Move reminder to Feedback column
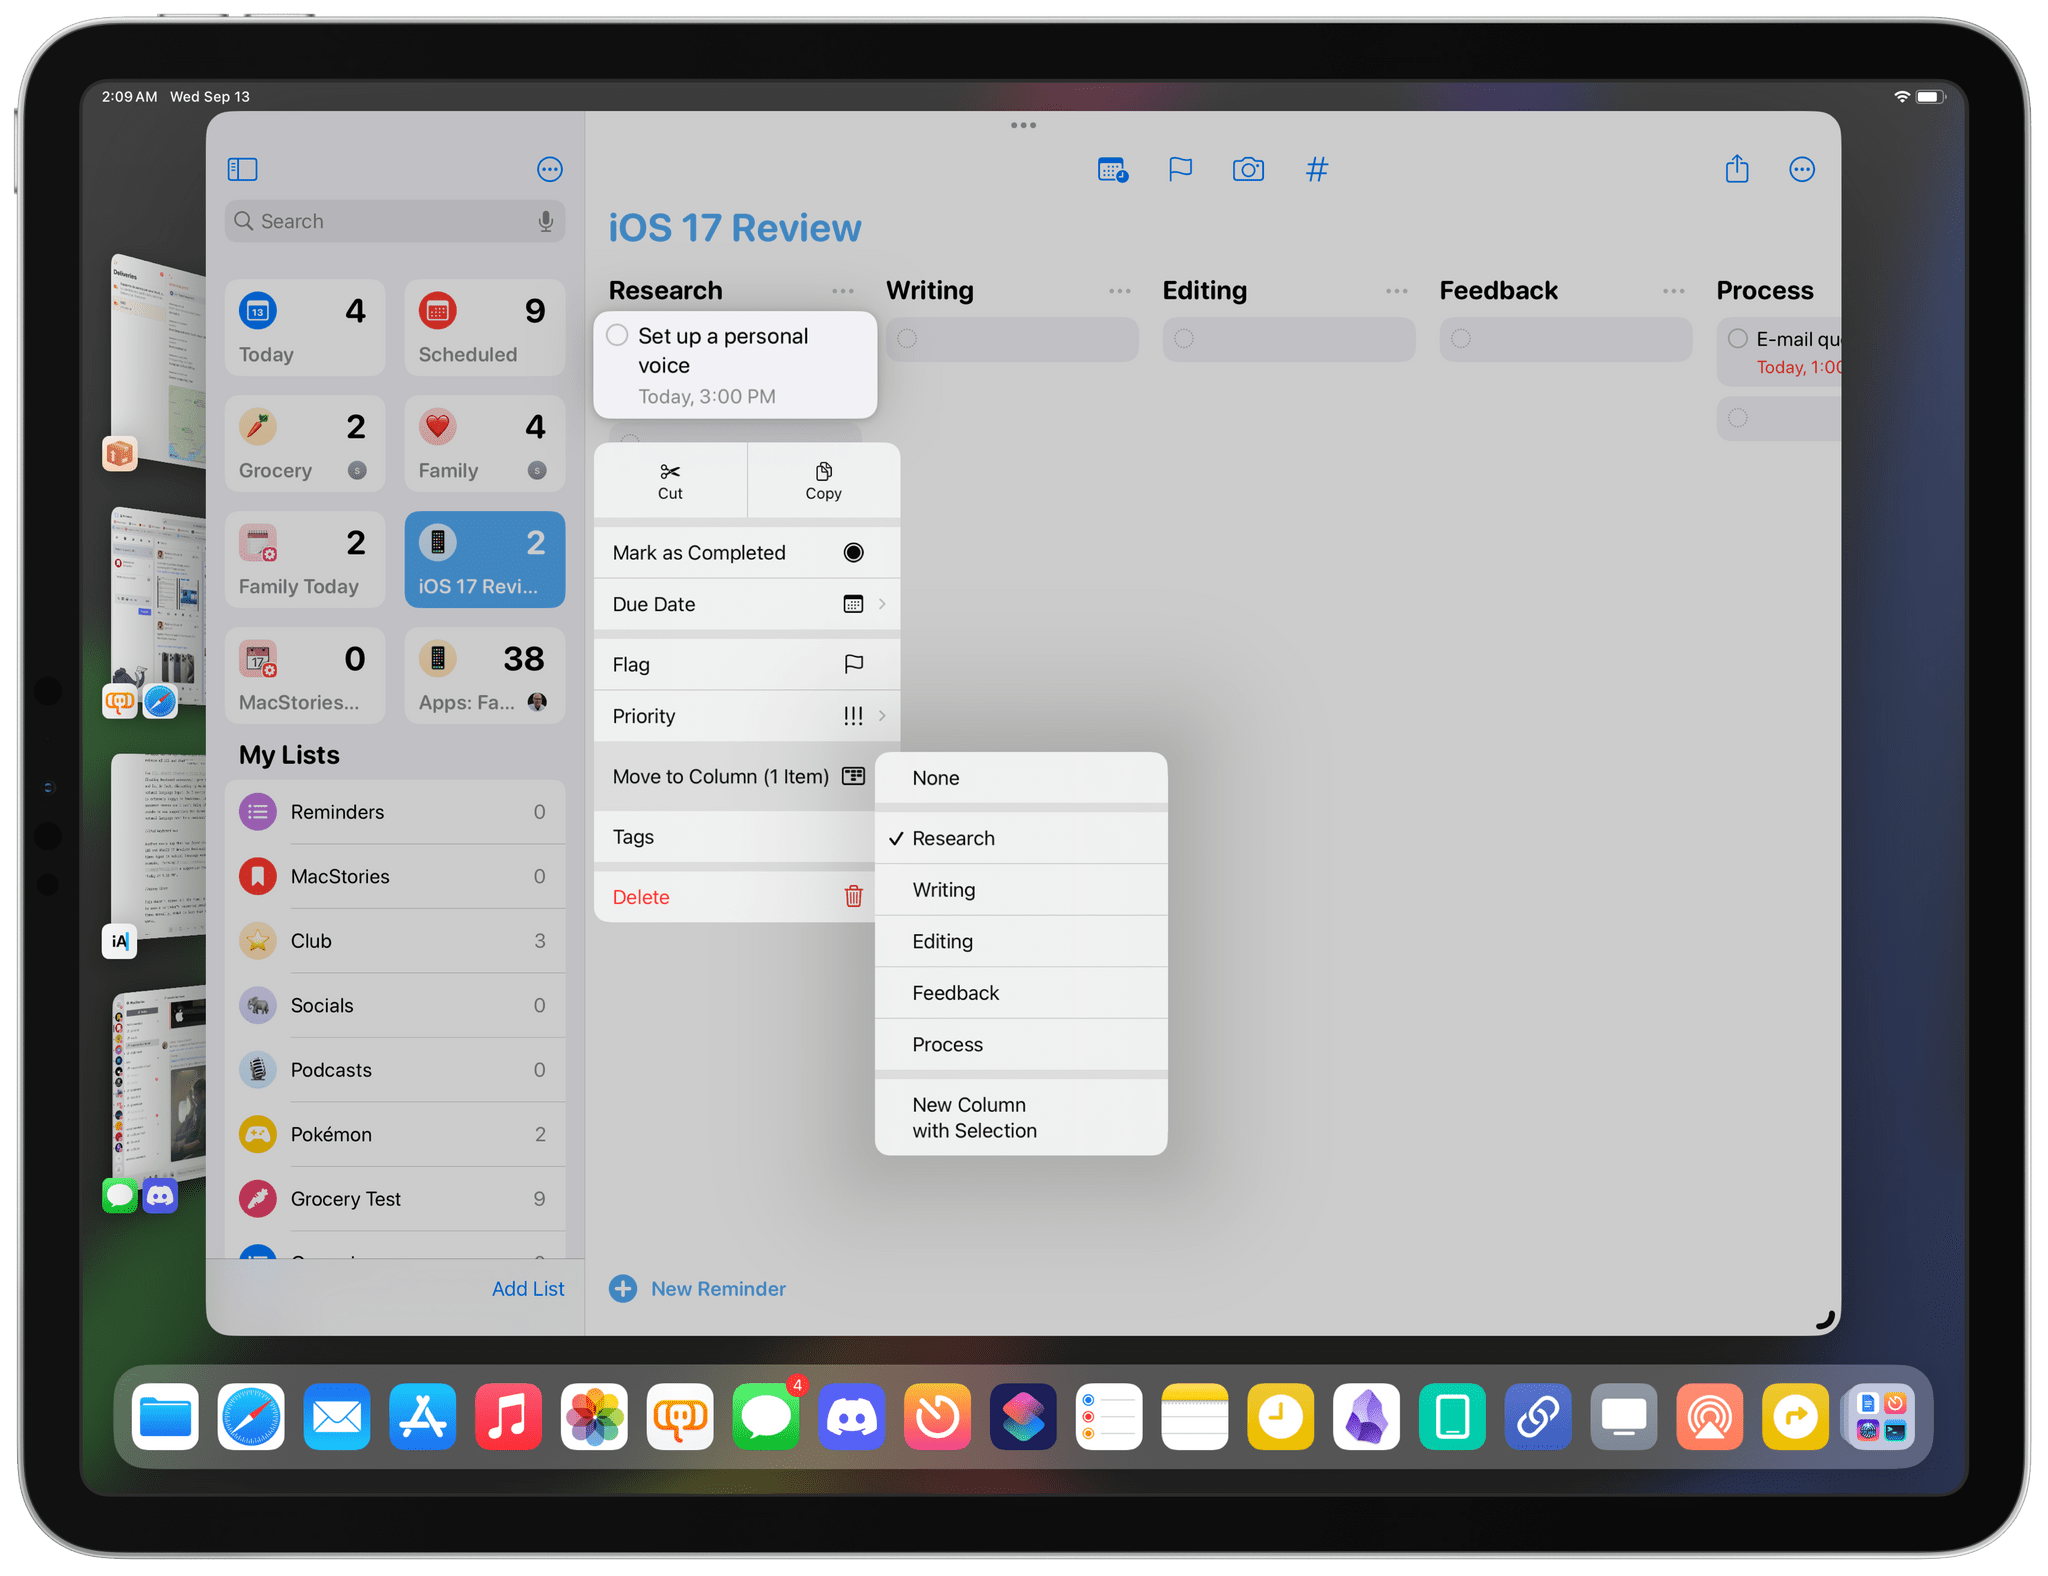2048x1576 pixels. point(1021,993)
